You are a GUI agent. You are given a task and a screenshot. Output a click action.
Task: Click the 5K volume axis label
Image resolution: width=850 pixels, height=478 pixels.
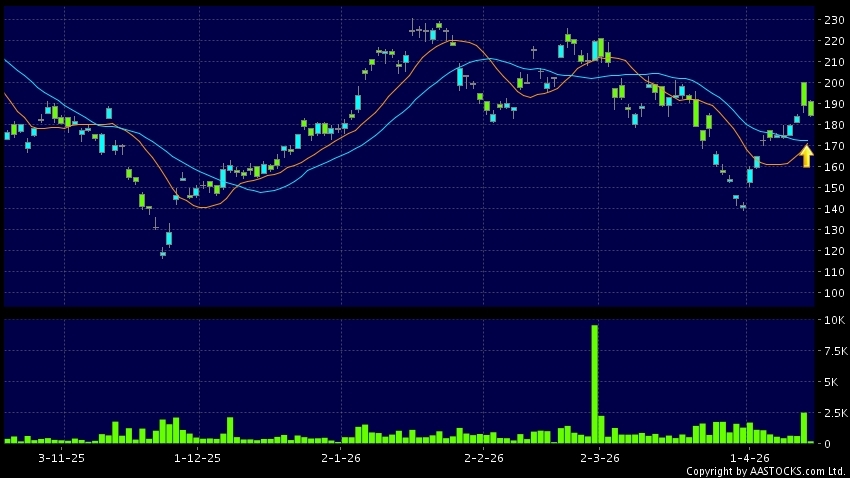(x=834, y=382)
